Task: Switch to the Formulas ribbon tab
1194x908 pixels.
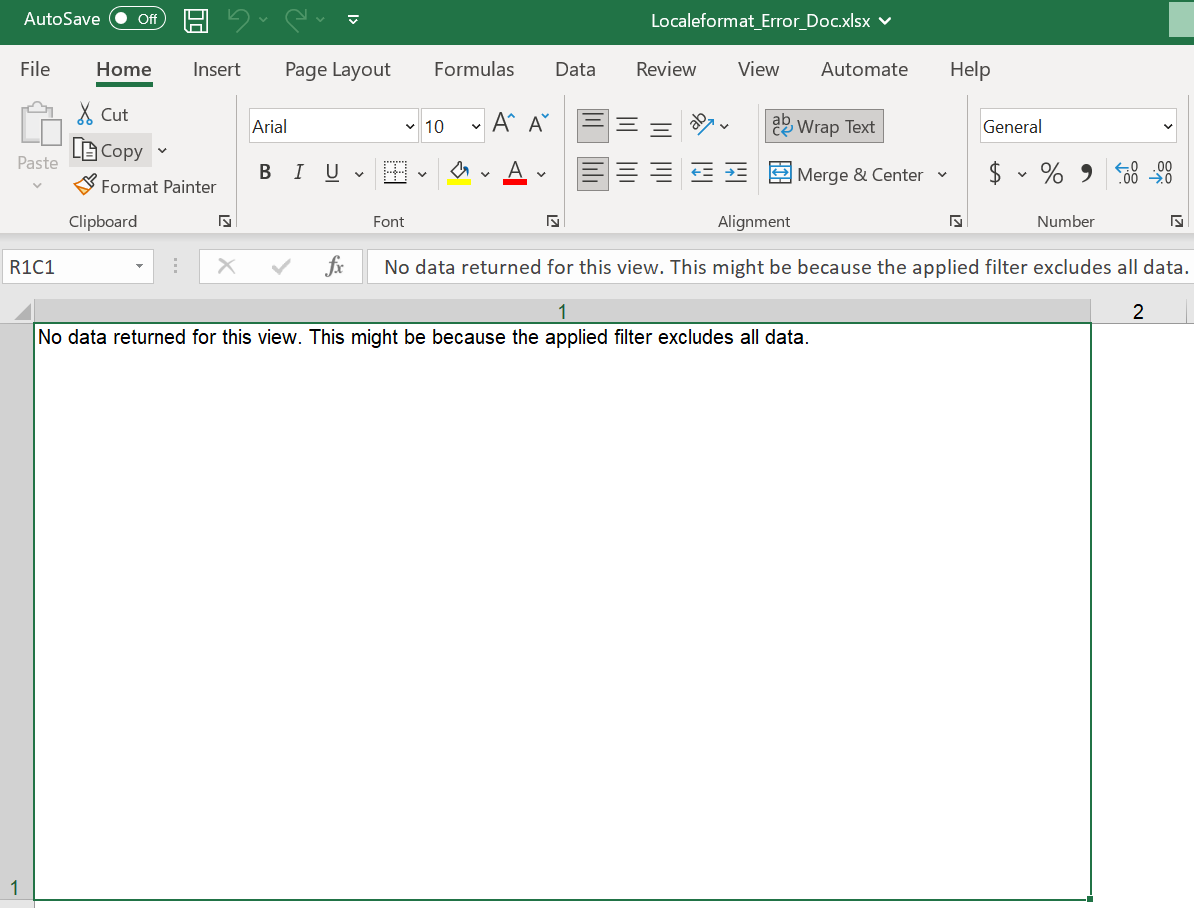Action: [473, 69]
